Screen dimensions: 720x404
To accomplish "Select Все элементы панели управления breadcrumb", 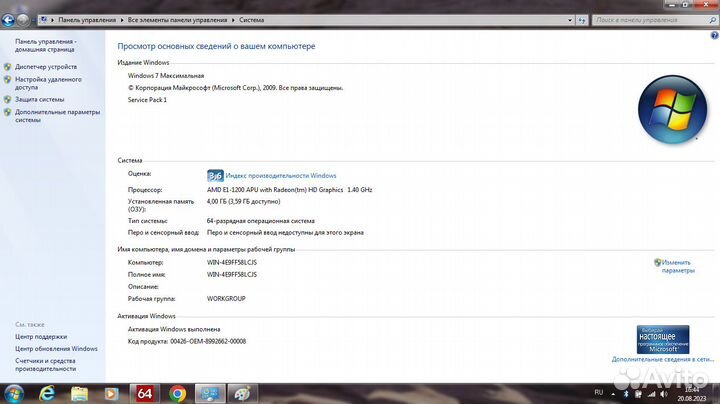I will coord(177,20).
